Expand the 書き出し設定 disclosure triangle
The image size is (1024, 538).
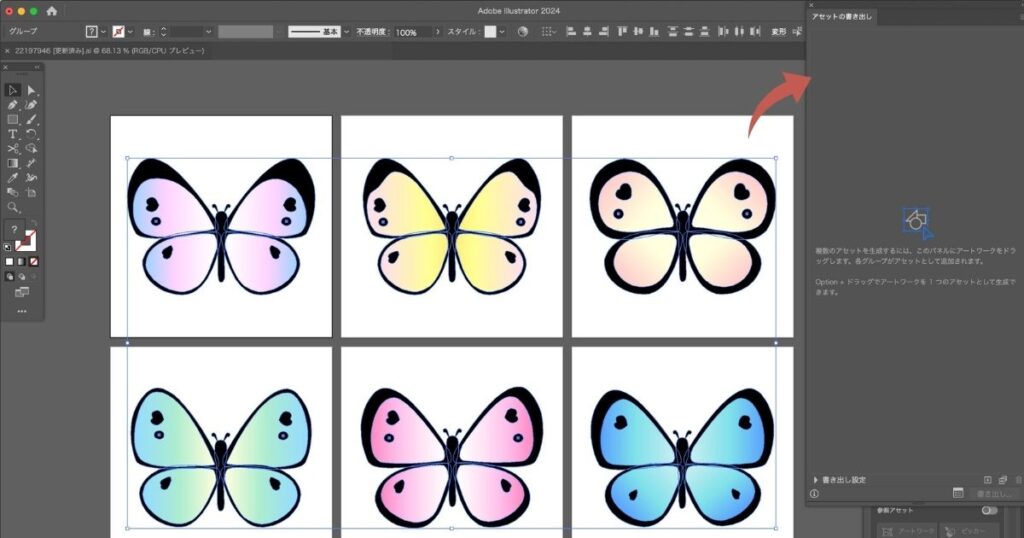(x=815, y=480)
